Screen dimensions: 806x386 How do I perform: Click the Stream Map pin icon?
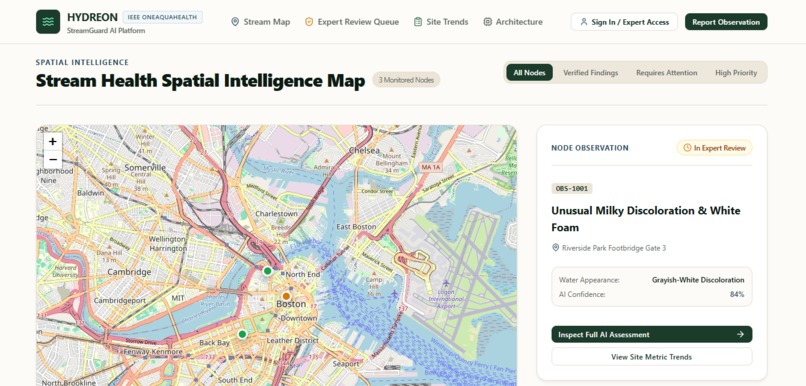235,22
